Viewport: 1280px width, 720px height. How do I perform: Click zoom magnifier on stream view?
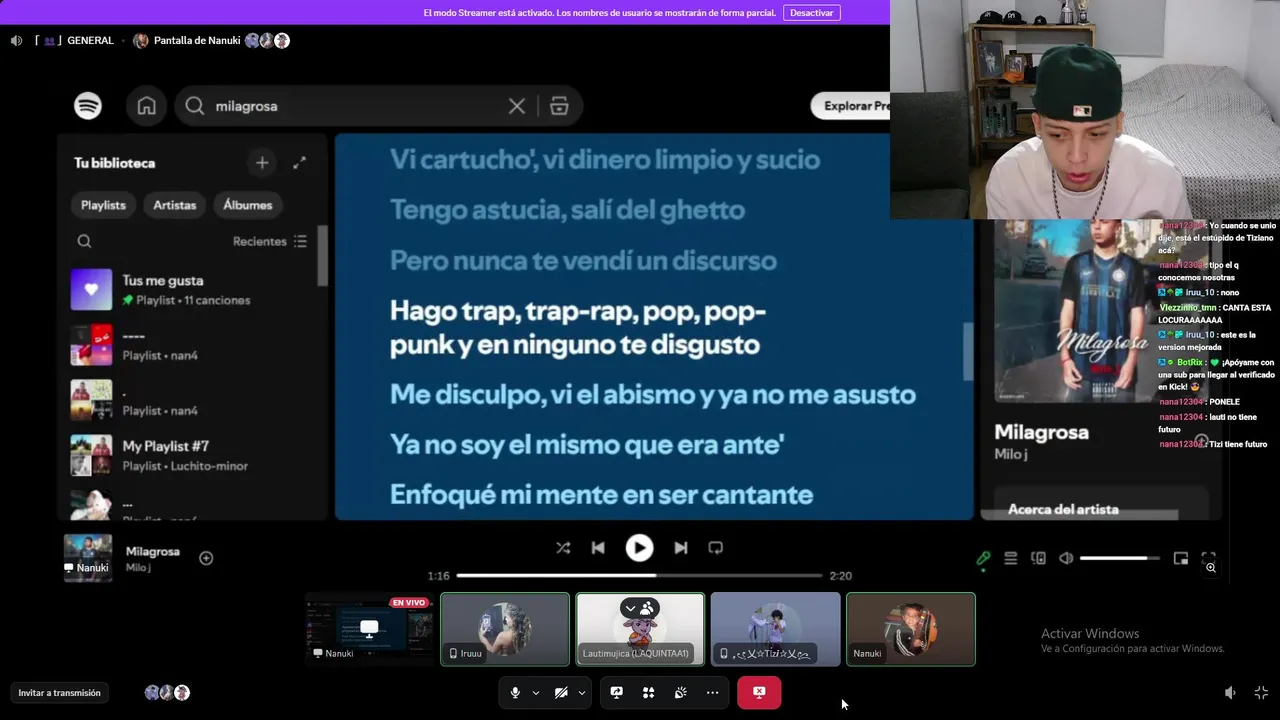[1210, 568]
